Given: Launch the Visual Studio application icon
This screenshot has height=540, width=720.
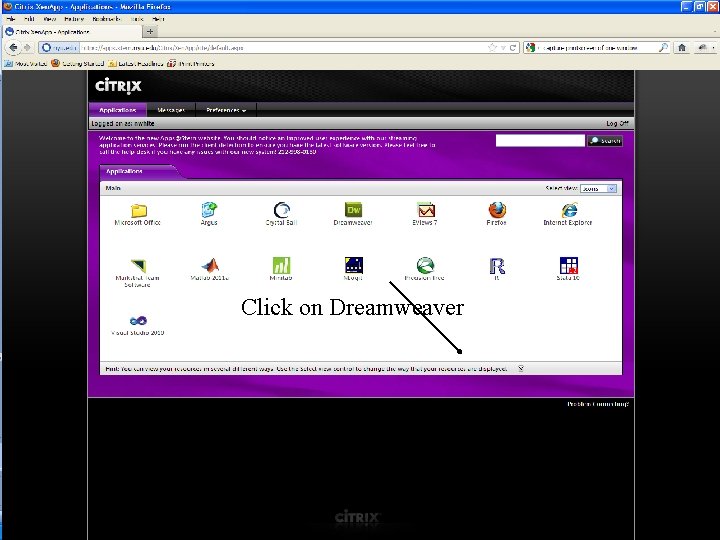Looking at the screenshot, I should [x=138, y=321].
